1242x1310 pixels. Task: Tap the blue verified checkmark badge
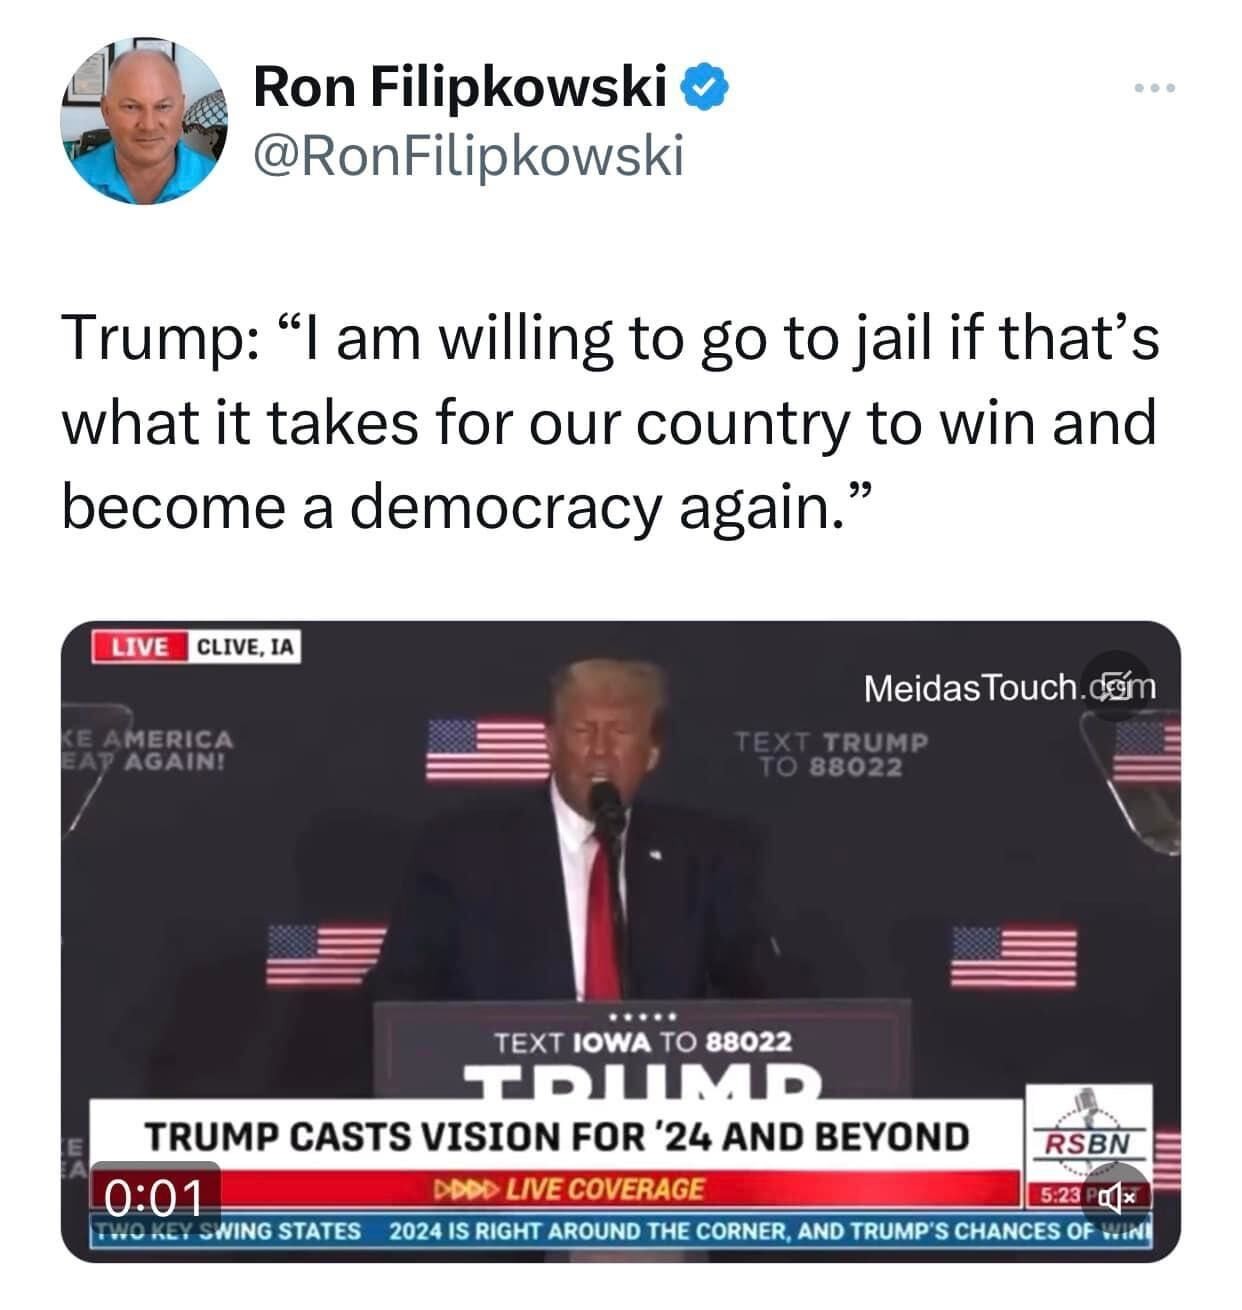coord(706,88)
